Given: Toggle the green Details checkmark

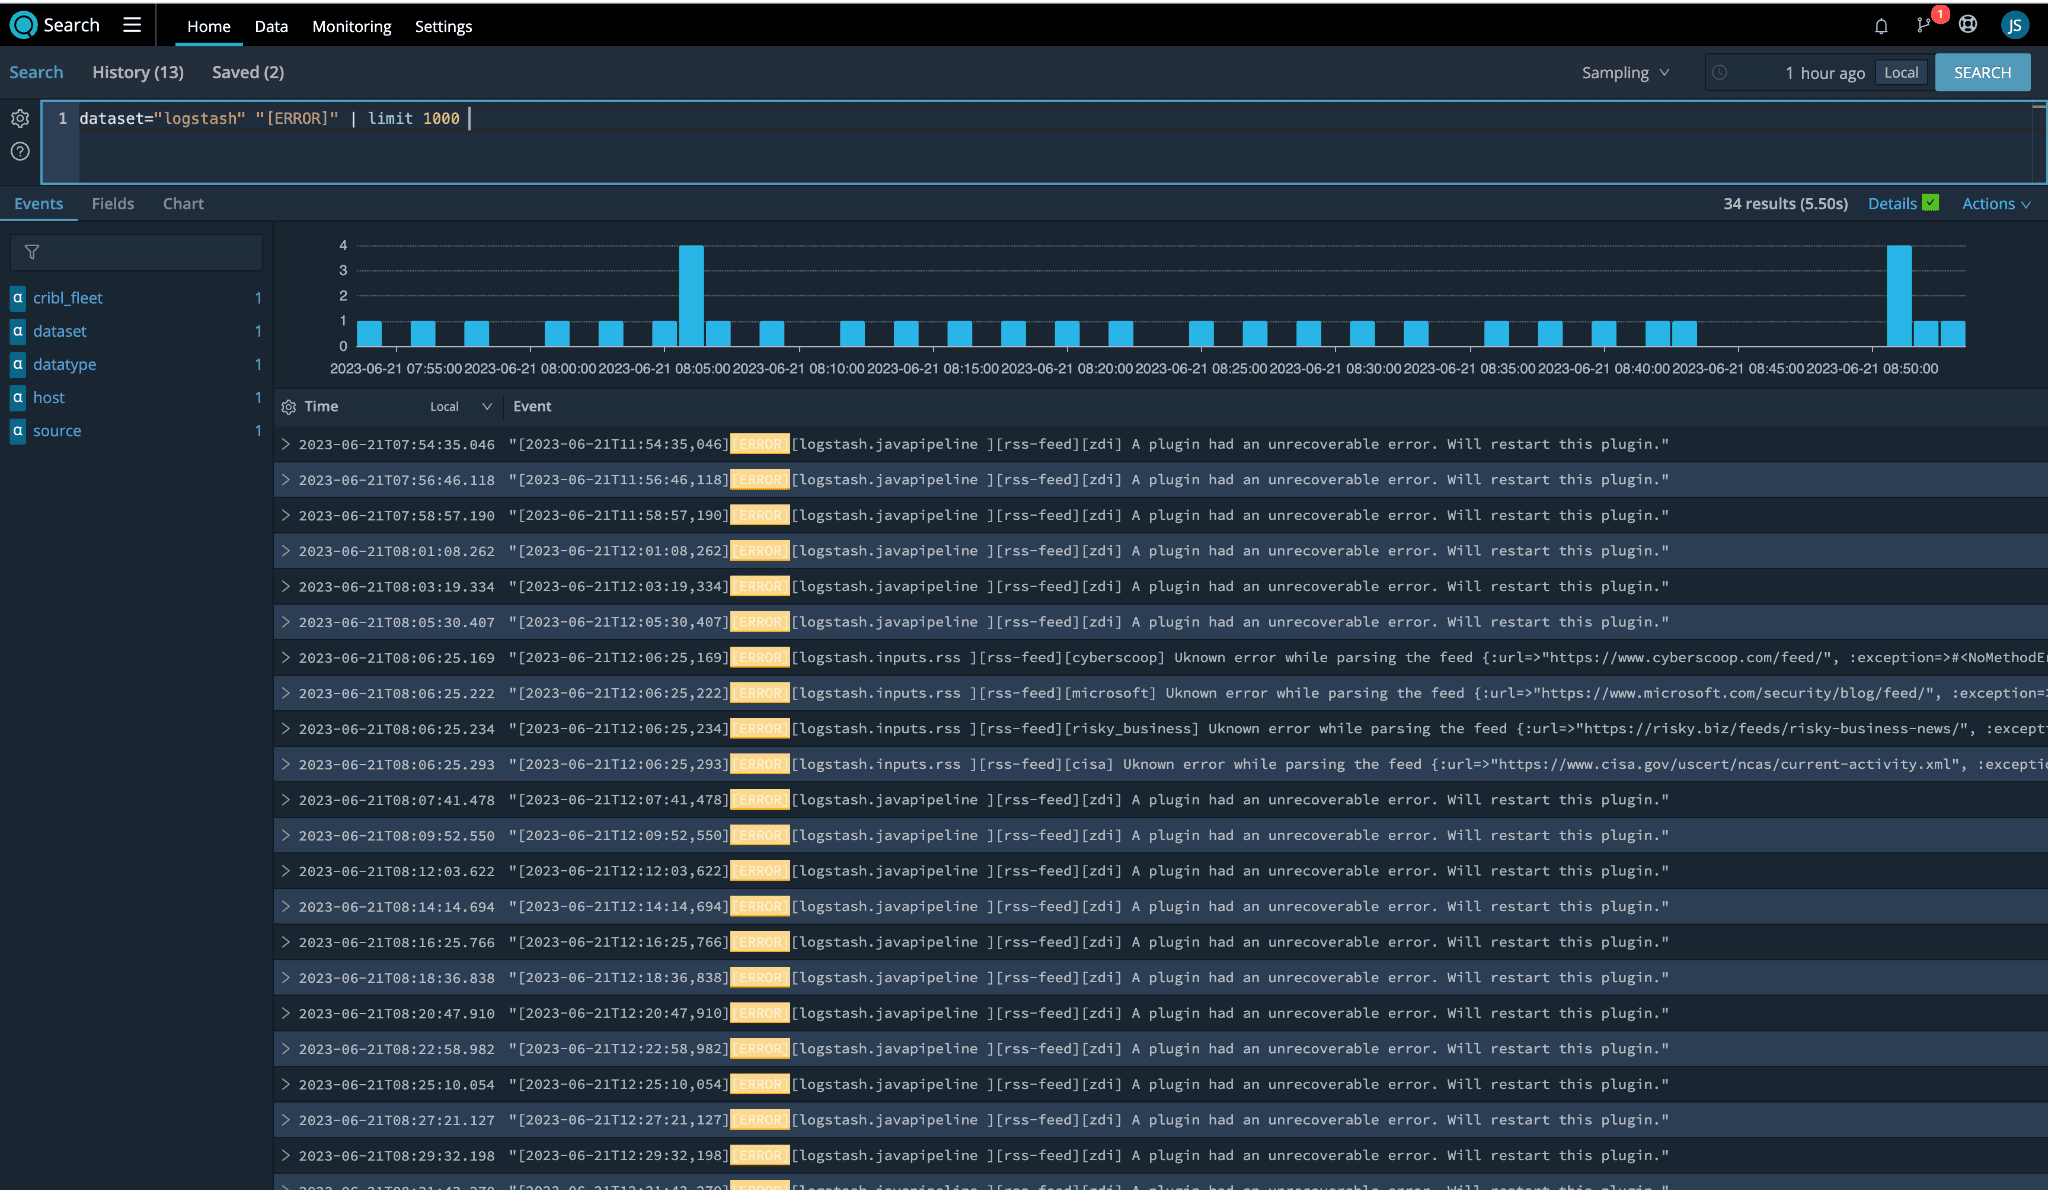Looking at the screenshot, I should 1931,203.
